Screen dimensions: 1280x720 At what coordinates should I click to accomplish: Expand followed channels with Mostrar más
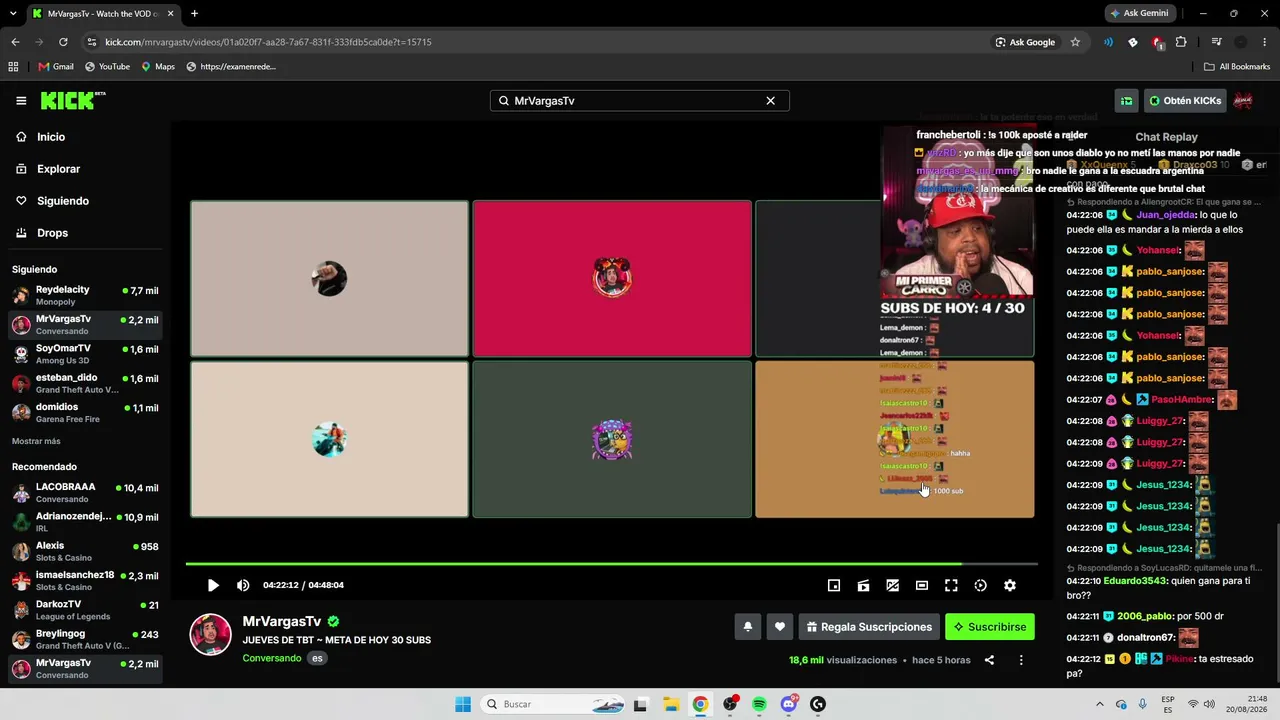36,441
